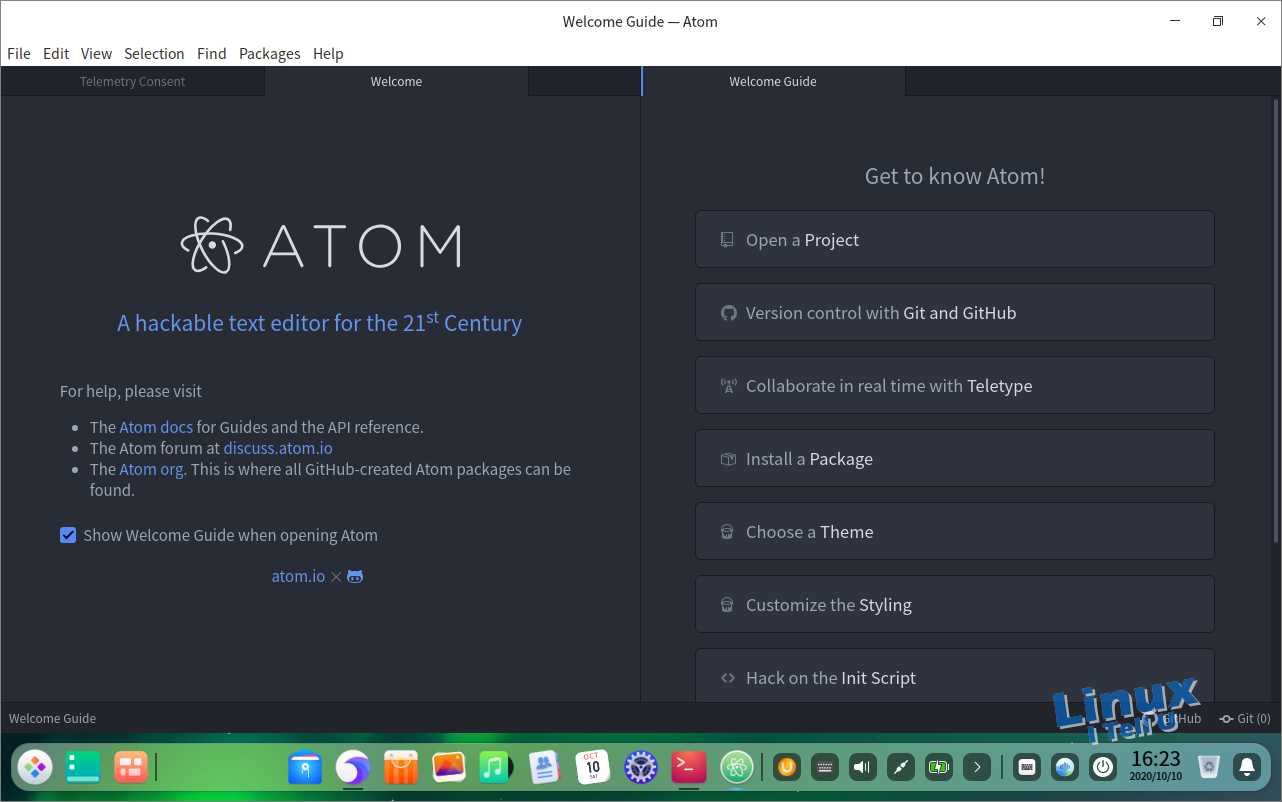Viewport: 1282px width, 802px height.
Task: Open the notification bell in the dock
Action: click(1247, 767)
